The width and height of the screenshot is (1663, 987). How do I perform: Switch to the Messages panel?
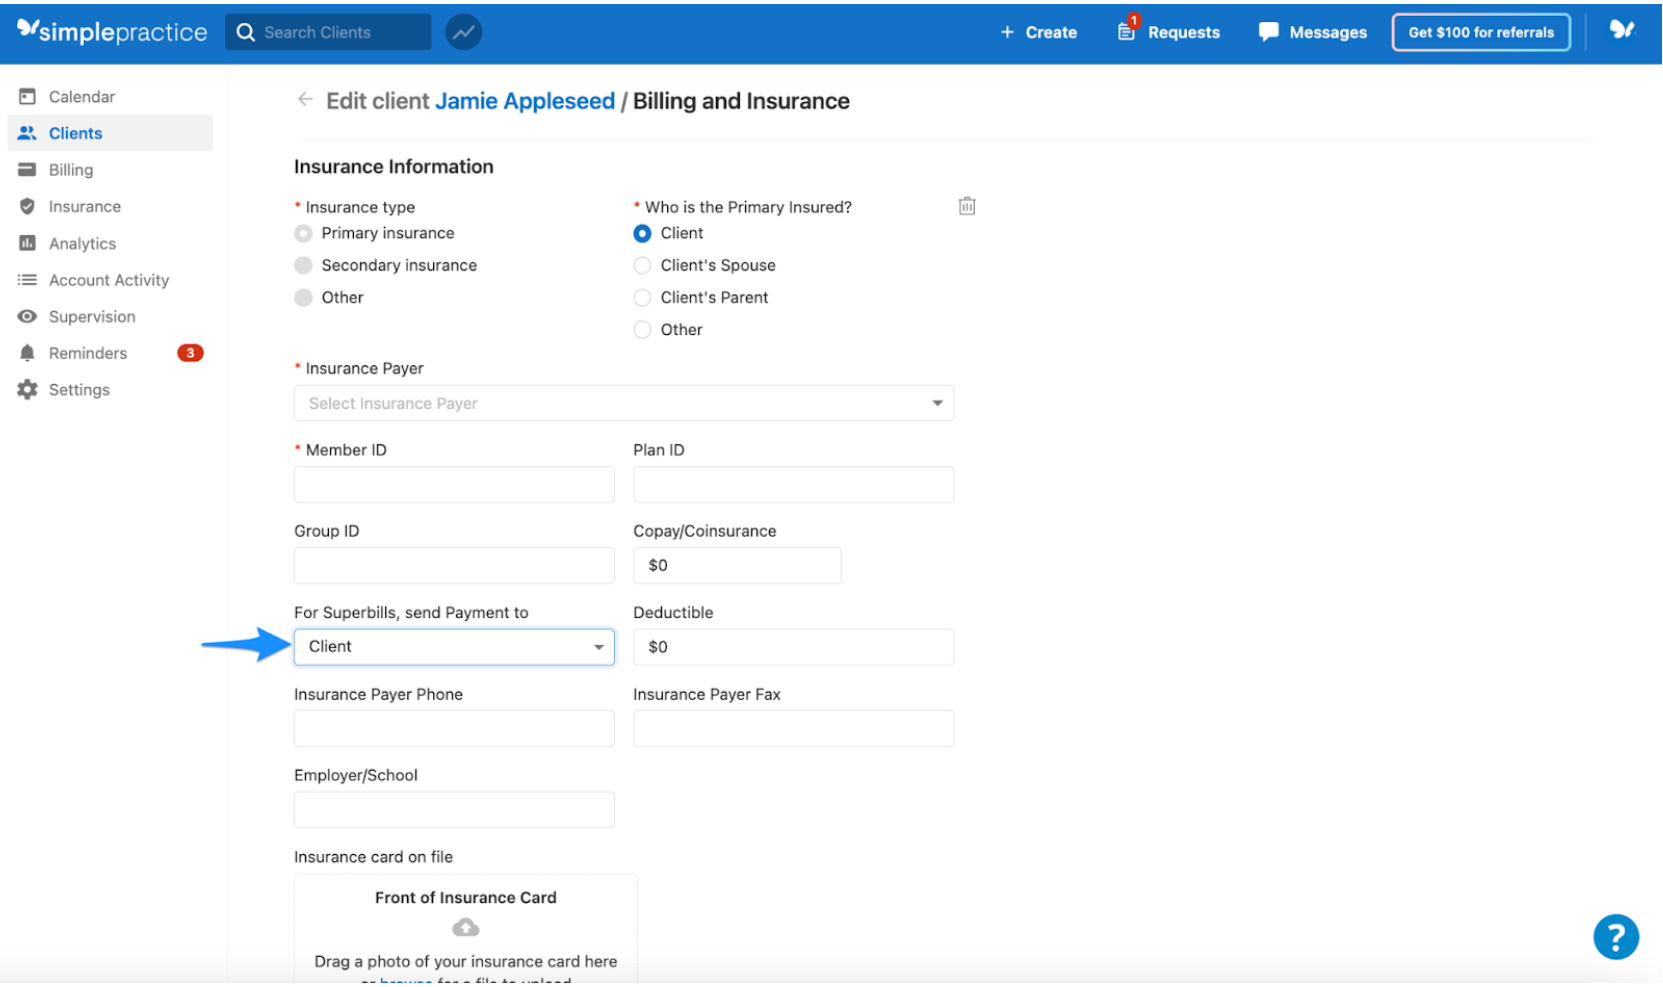tap(1312, 32)
